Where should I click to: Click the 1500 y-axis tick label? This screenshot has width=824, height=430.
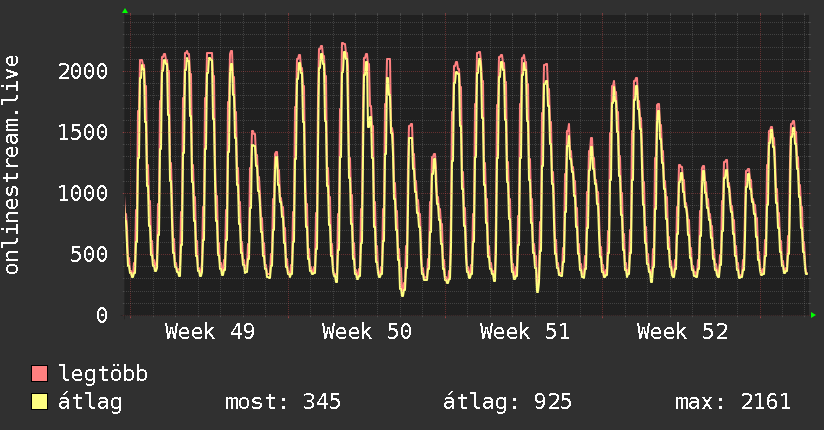pyautogui.click(x=83, y=132)
